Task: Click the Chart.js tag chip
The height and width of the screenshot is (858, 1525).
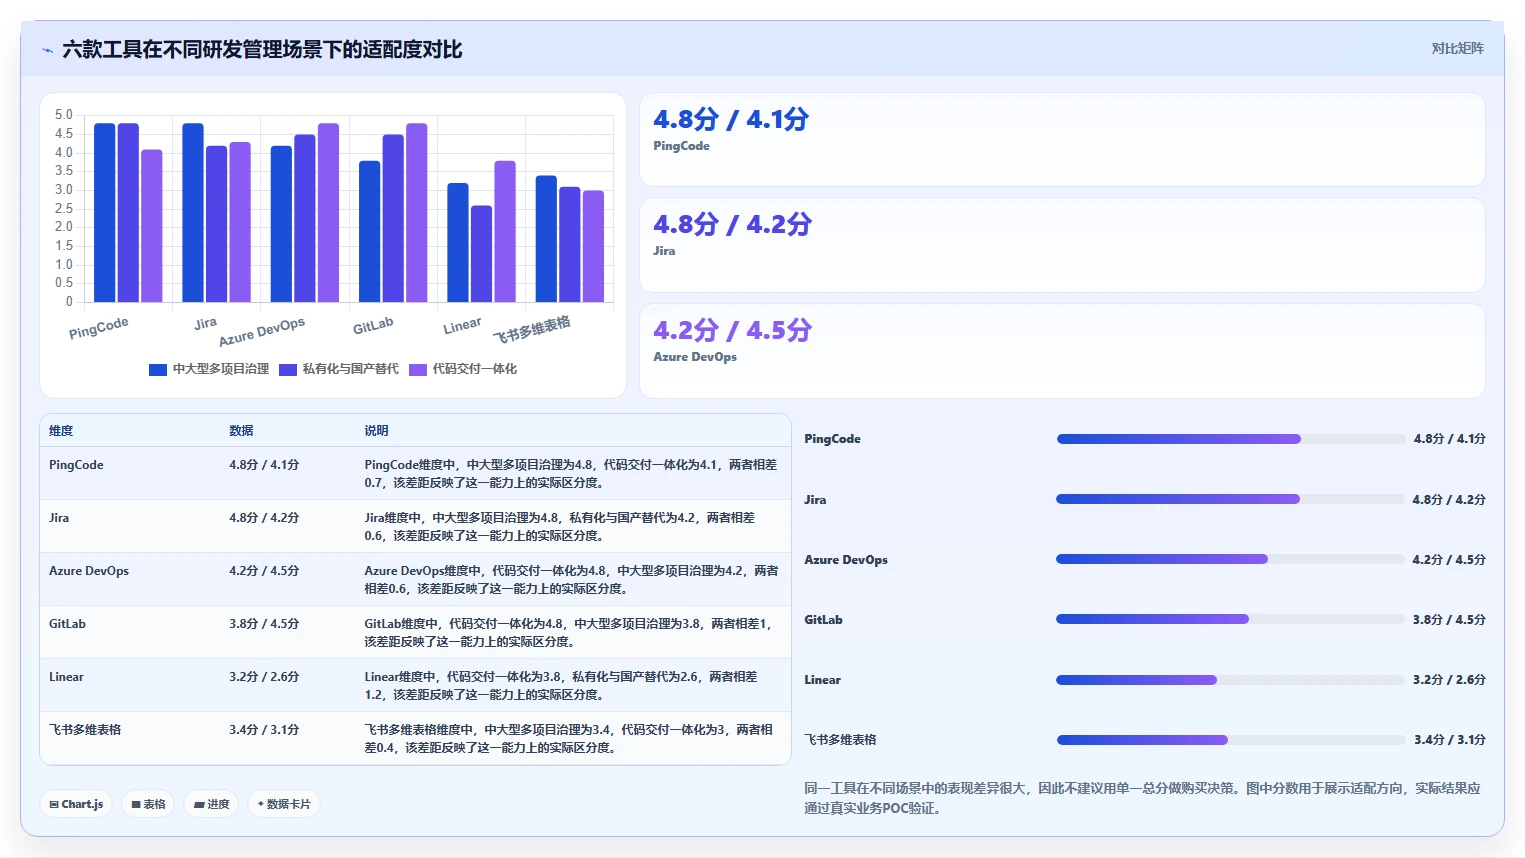Action: coord(77,804)
